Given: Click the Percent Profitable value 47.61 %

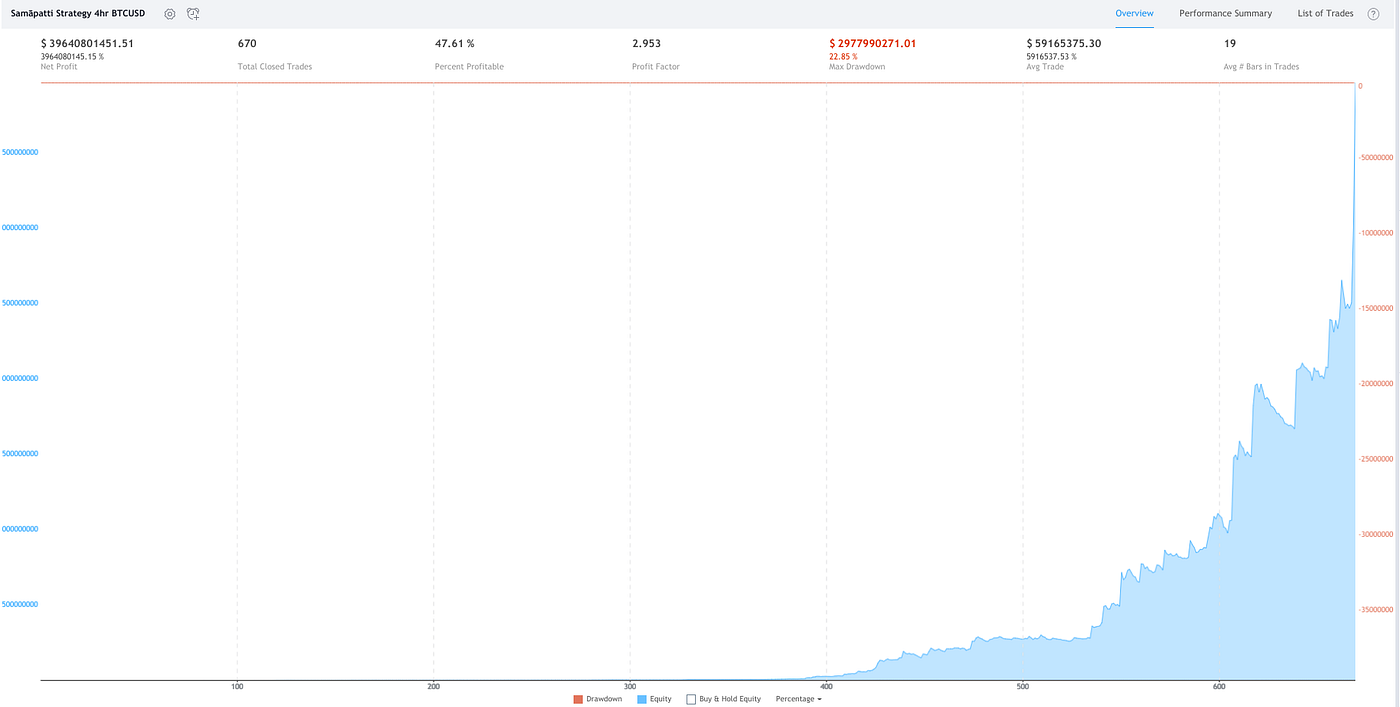Looking at the screenshot, I should (455, 43).
